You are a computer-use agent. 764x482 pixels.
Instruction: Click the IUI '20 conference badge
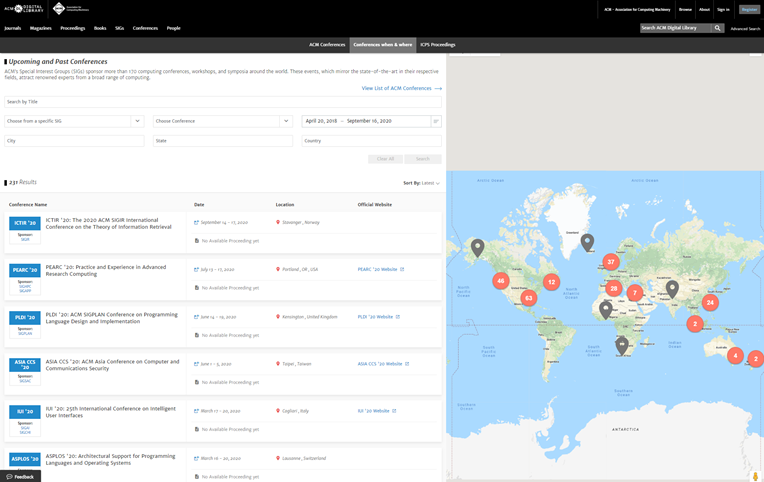[25, 412]
